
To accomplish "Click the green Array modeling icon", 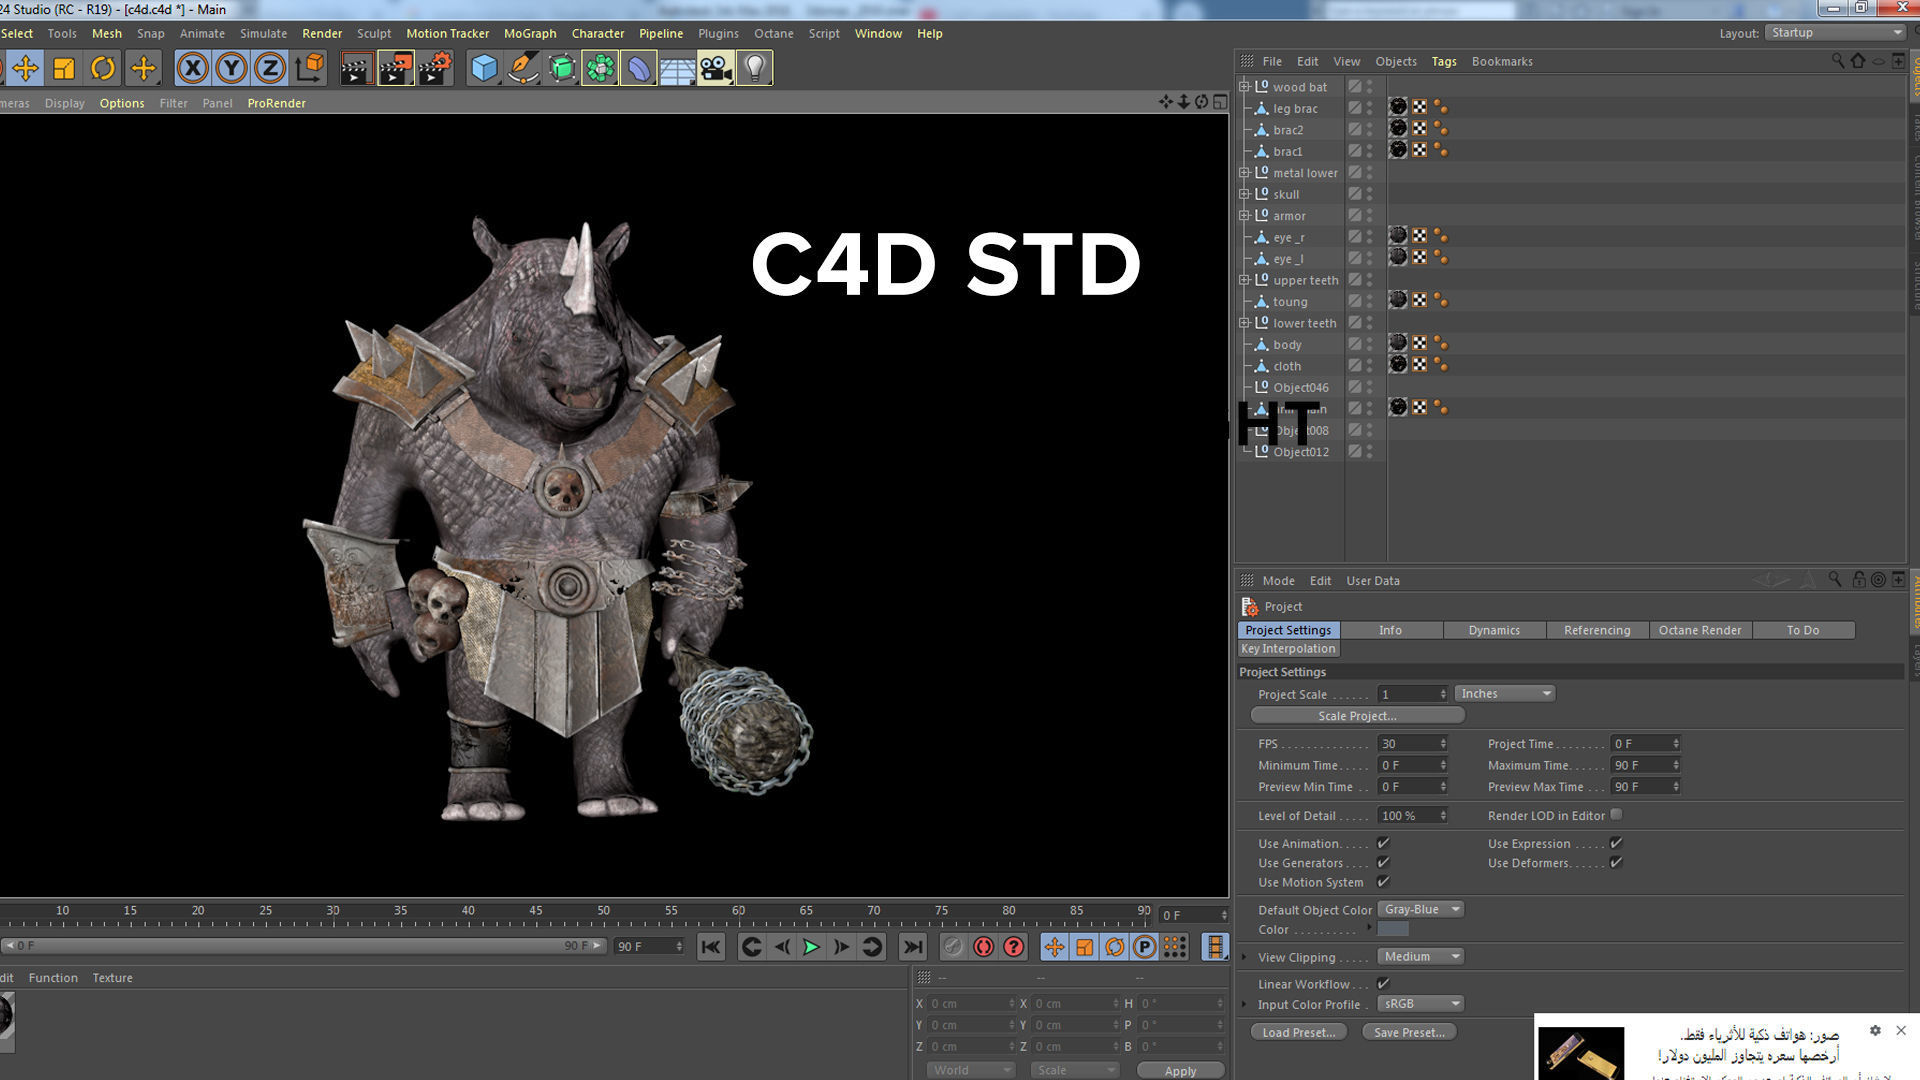I will (x=600, y=68).
